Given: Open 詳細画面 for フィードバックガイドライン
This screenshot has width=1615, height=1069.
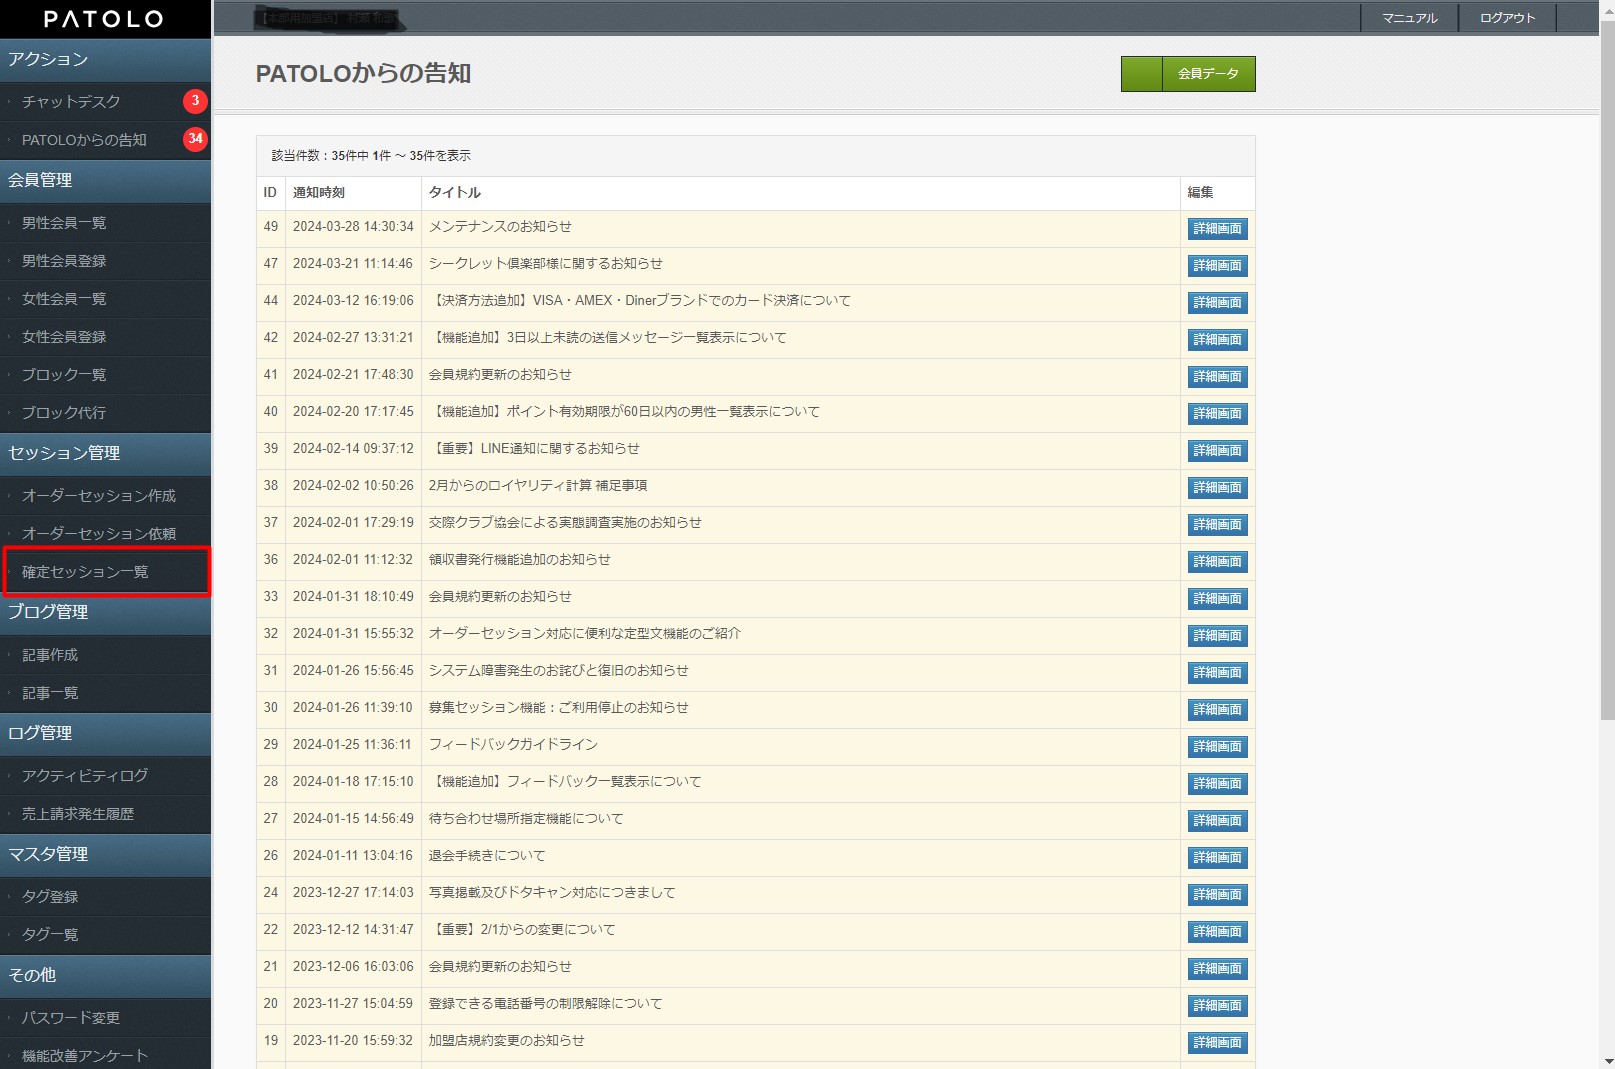Looking at the screenshot, I should coord(1217,747).
